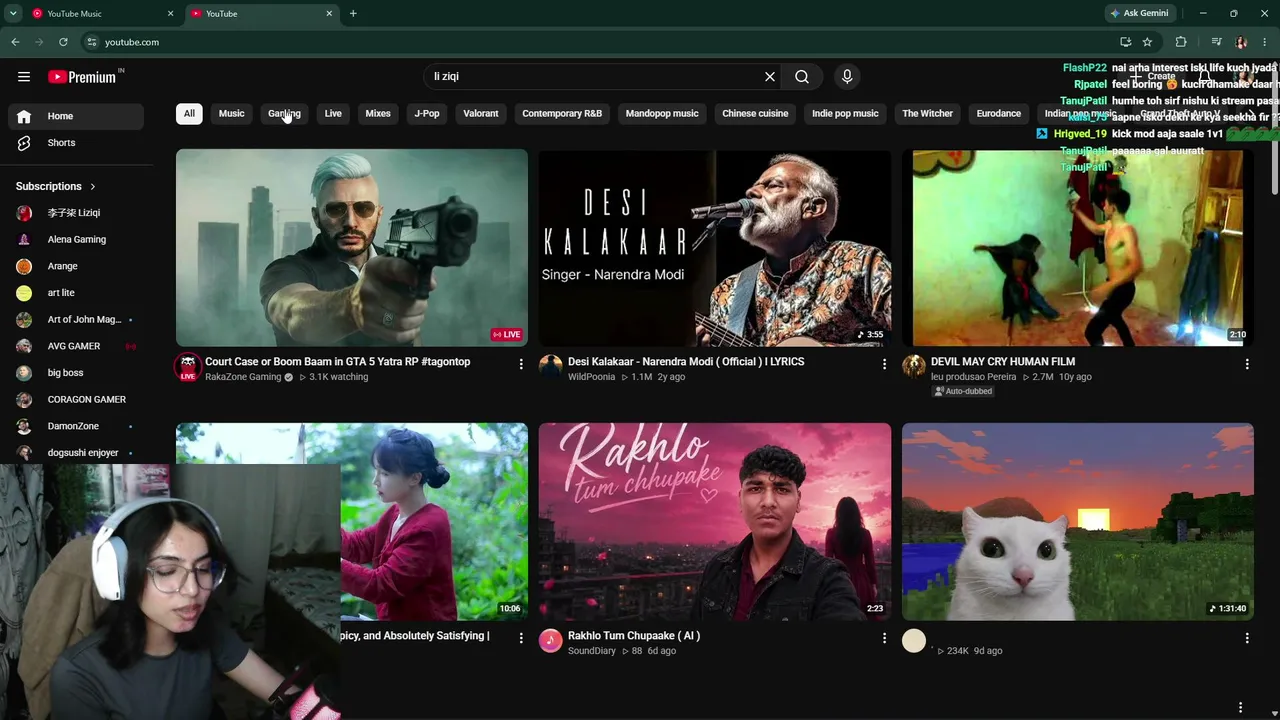Open the DEVIL MAY CRY HUMAN FILM title
Screen dimensions: 1280x720
pyautogui.click(x=1003, y=362)
